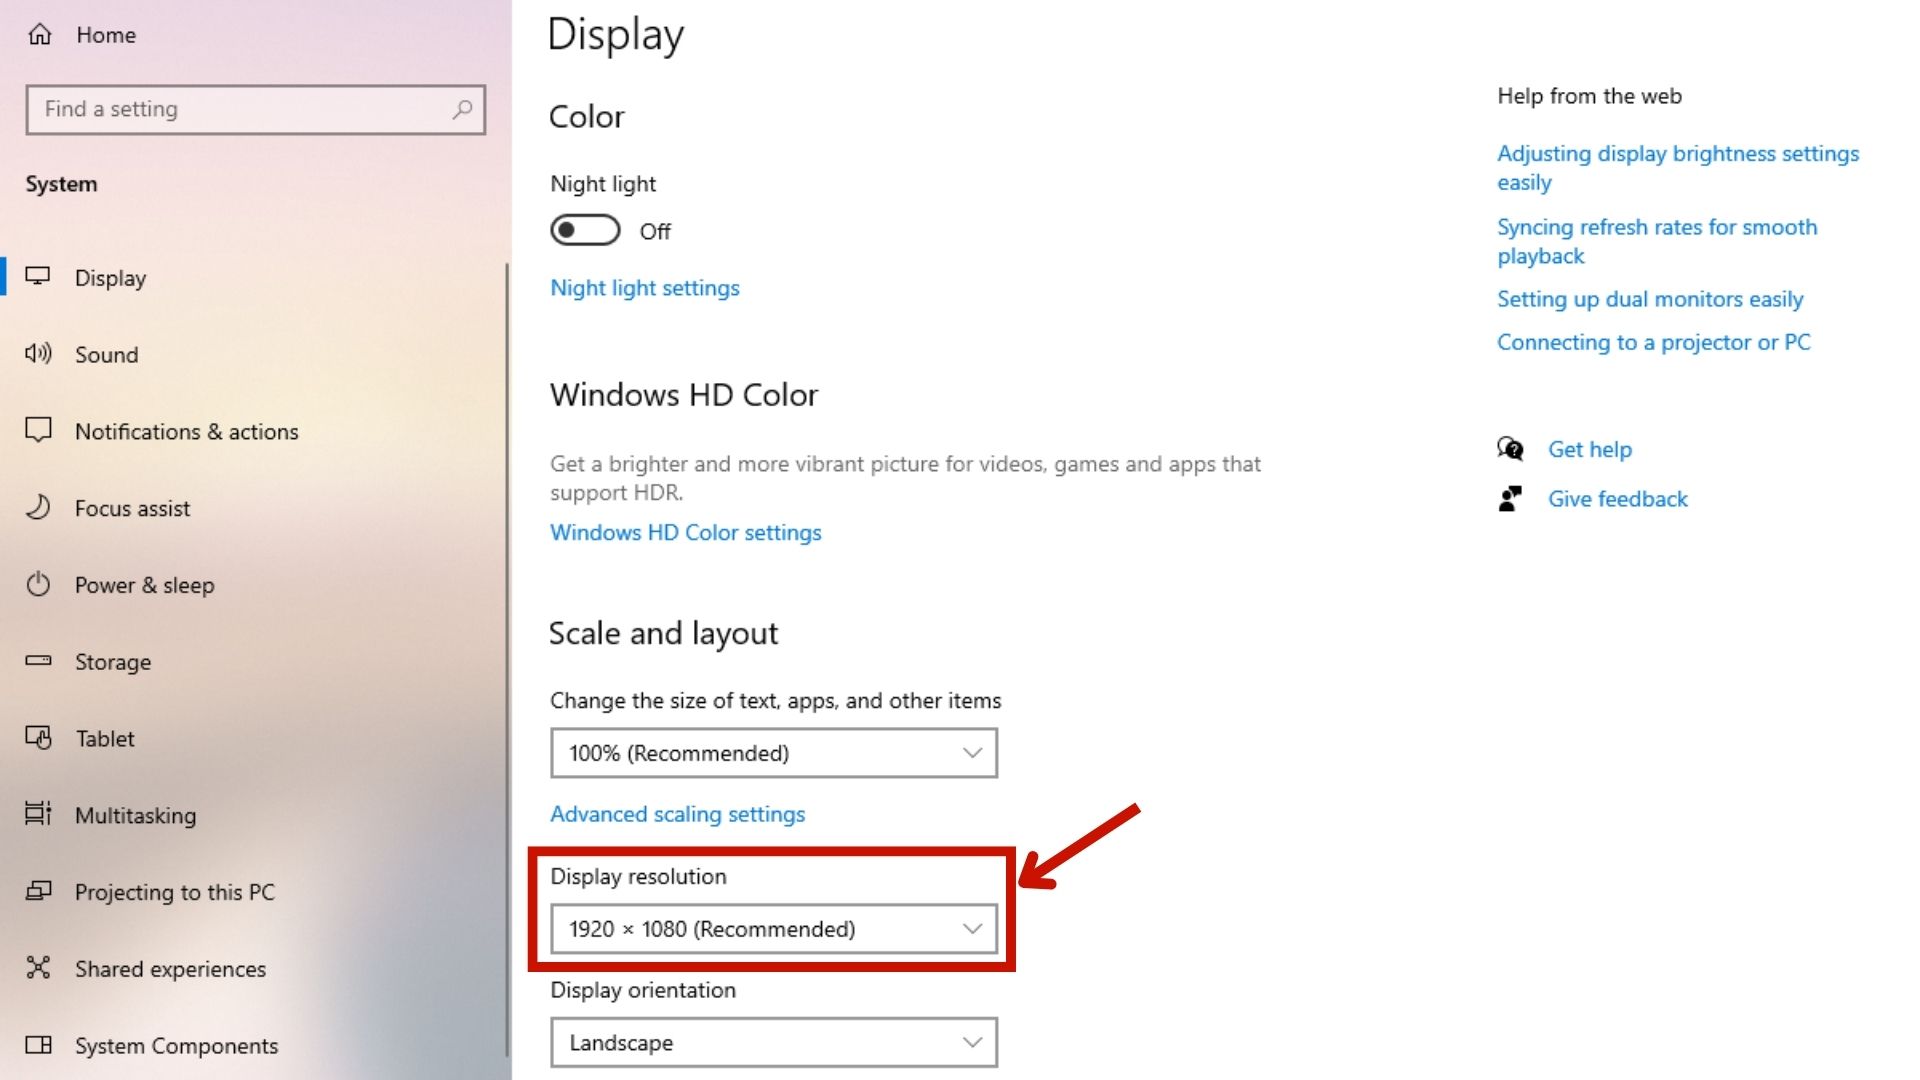Focus the Find a setting field
Screen dimensions: 1920x1080
pos(256,109)
